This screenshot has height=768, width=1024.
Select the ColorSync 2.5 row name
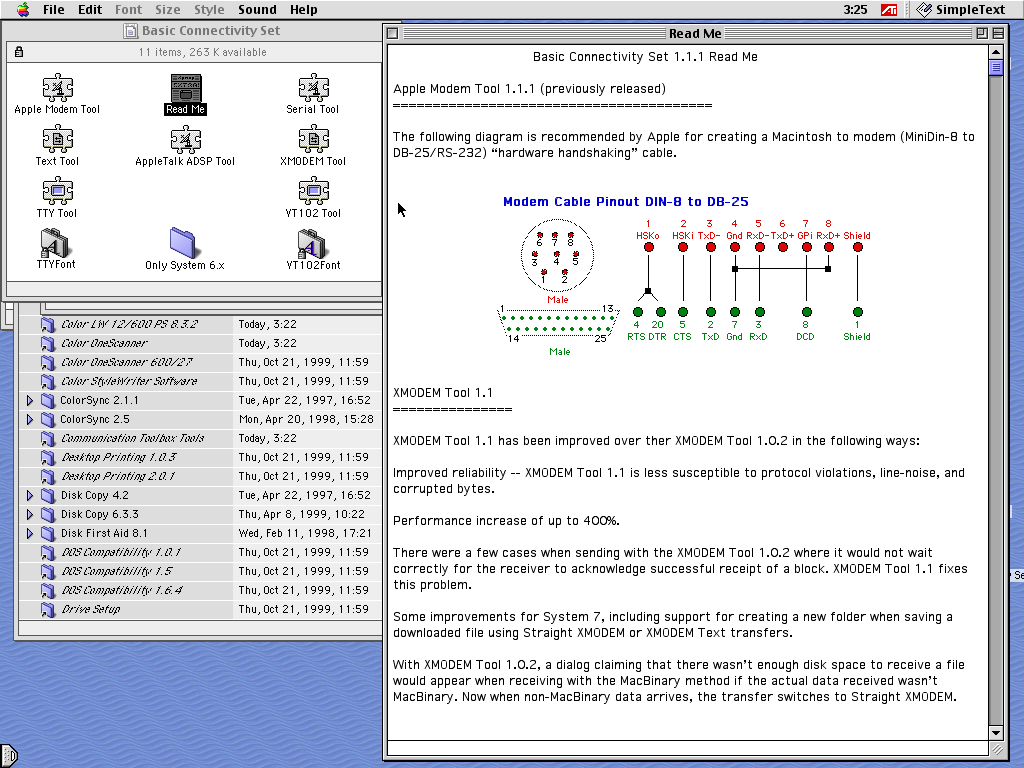point(95,419)
